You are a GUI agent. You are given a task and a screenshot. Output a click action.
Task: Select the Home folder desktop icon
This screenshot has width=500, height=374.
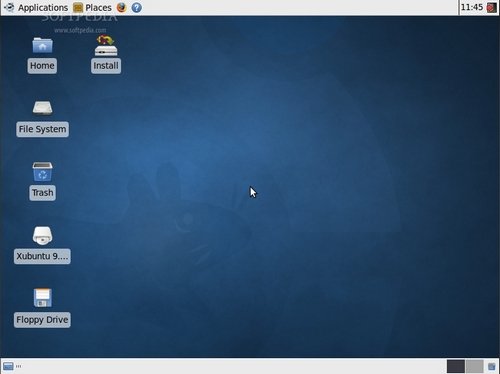point(42,45)
